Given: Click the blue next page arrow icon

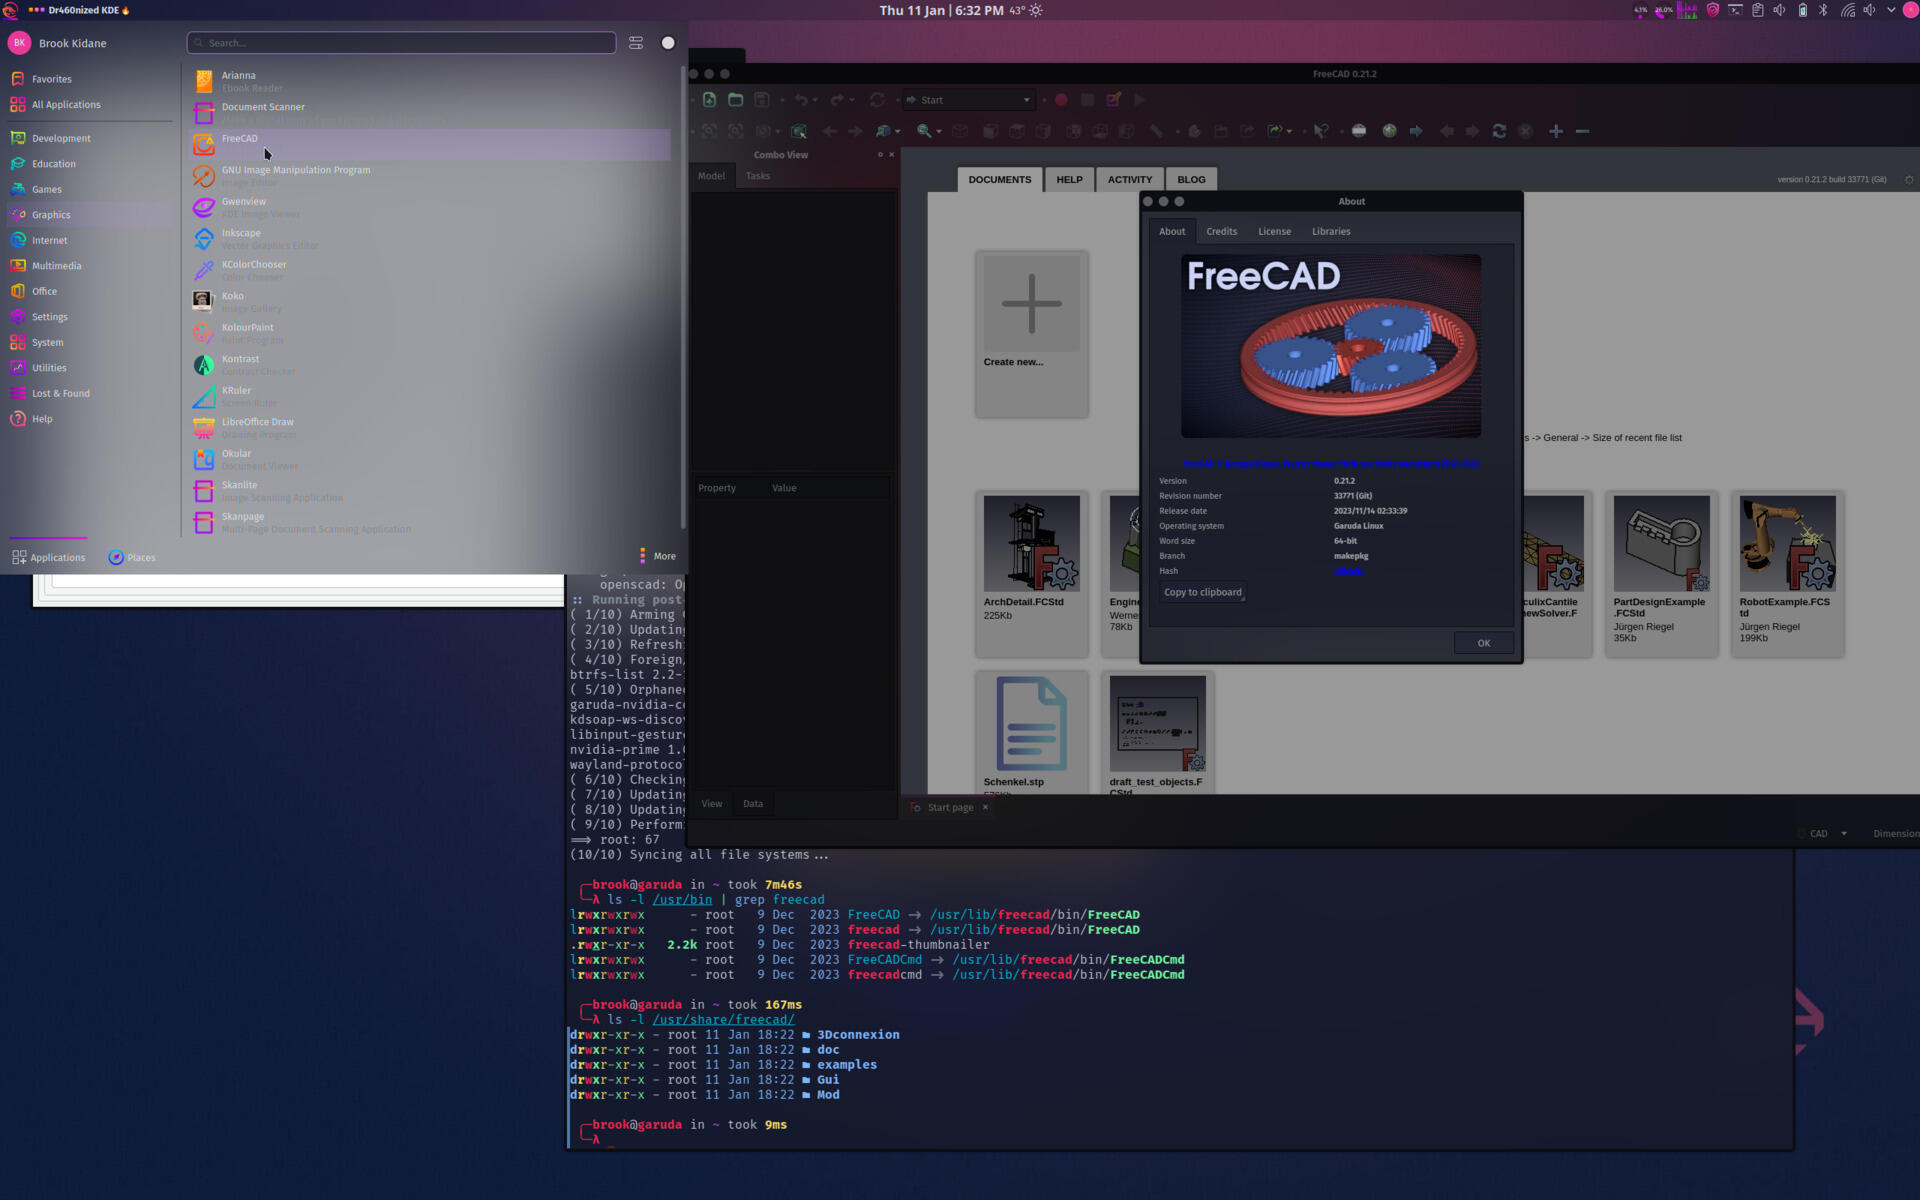Looking at the screenshot, I should pos(1416,131).
